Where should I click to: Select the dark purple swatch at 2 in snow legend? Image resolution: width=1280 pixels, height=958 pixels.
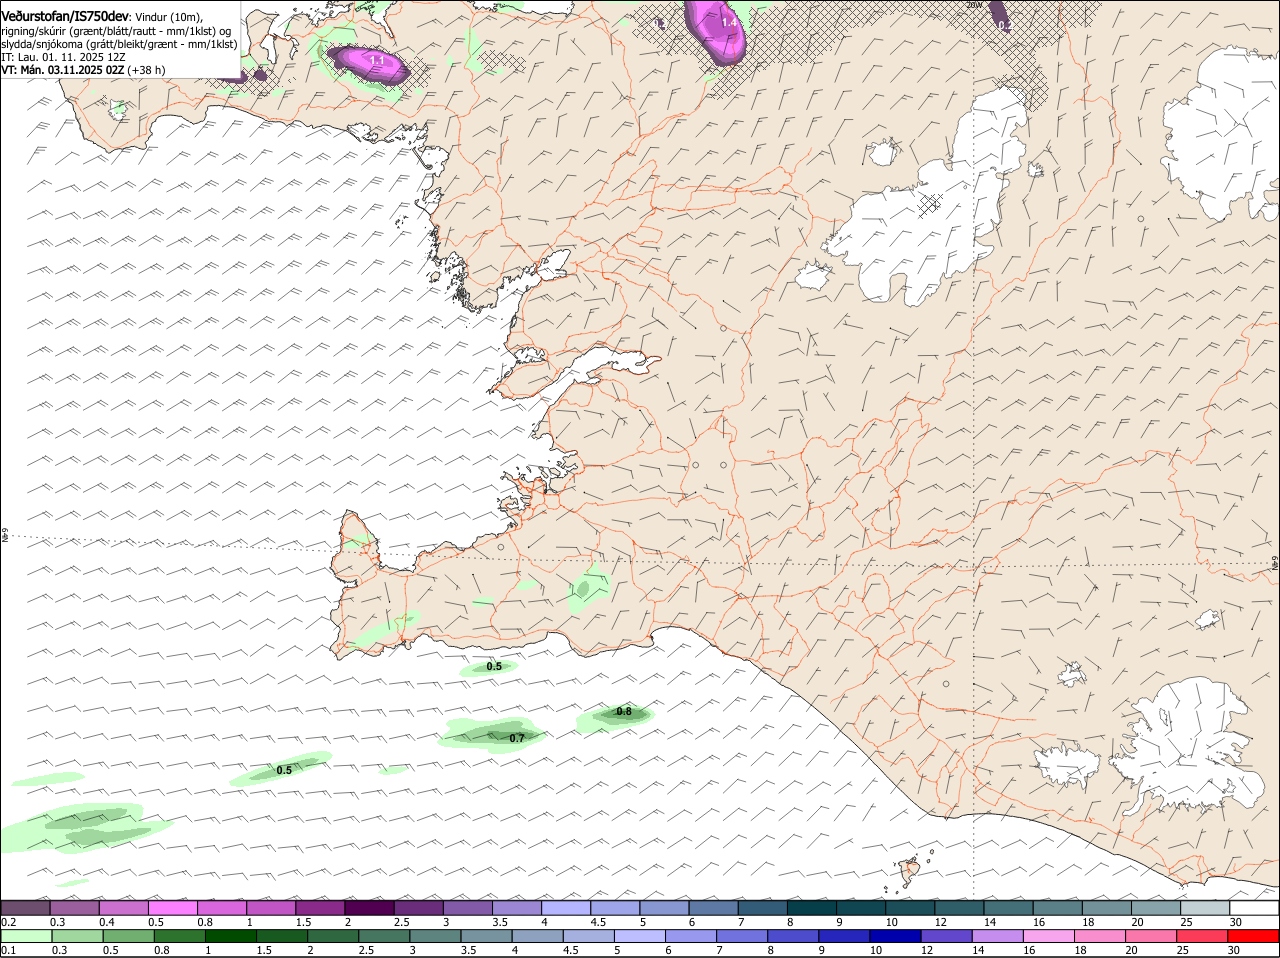[369, 908]
